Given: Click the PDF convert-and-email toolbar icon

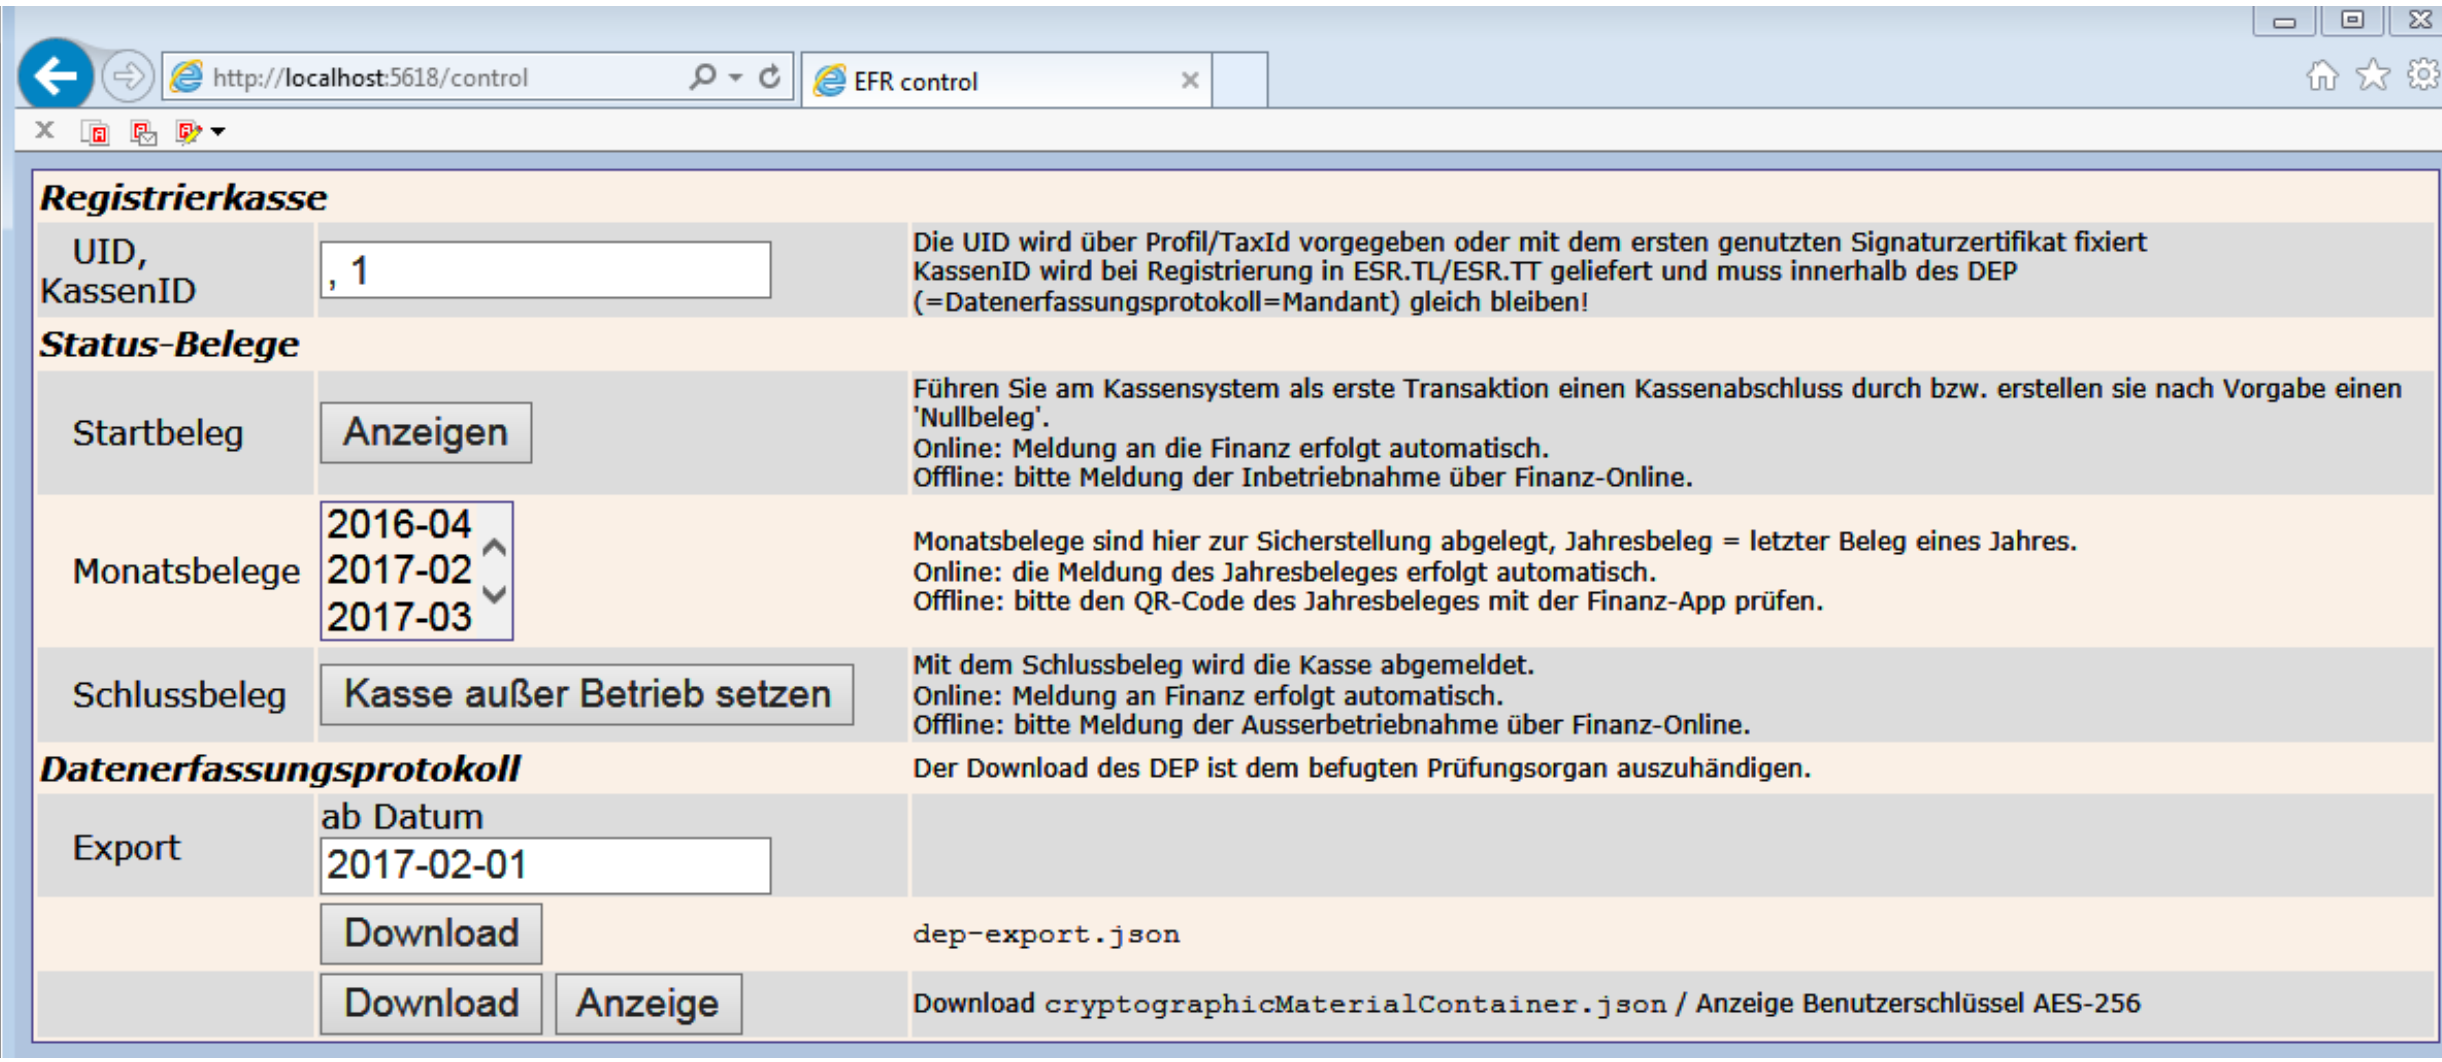Looking at the screenshot, I should click(x=143, y=132).
